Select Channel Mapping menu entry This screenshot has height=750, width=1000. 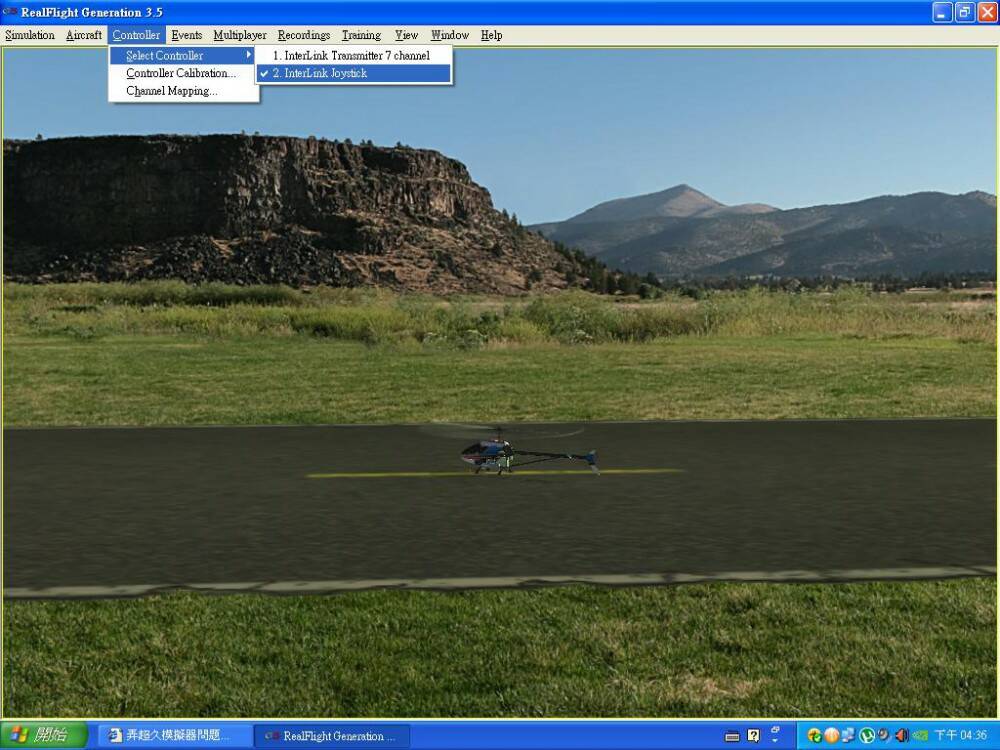(171, 91)
